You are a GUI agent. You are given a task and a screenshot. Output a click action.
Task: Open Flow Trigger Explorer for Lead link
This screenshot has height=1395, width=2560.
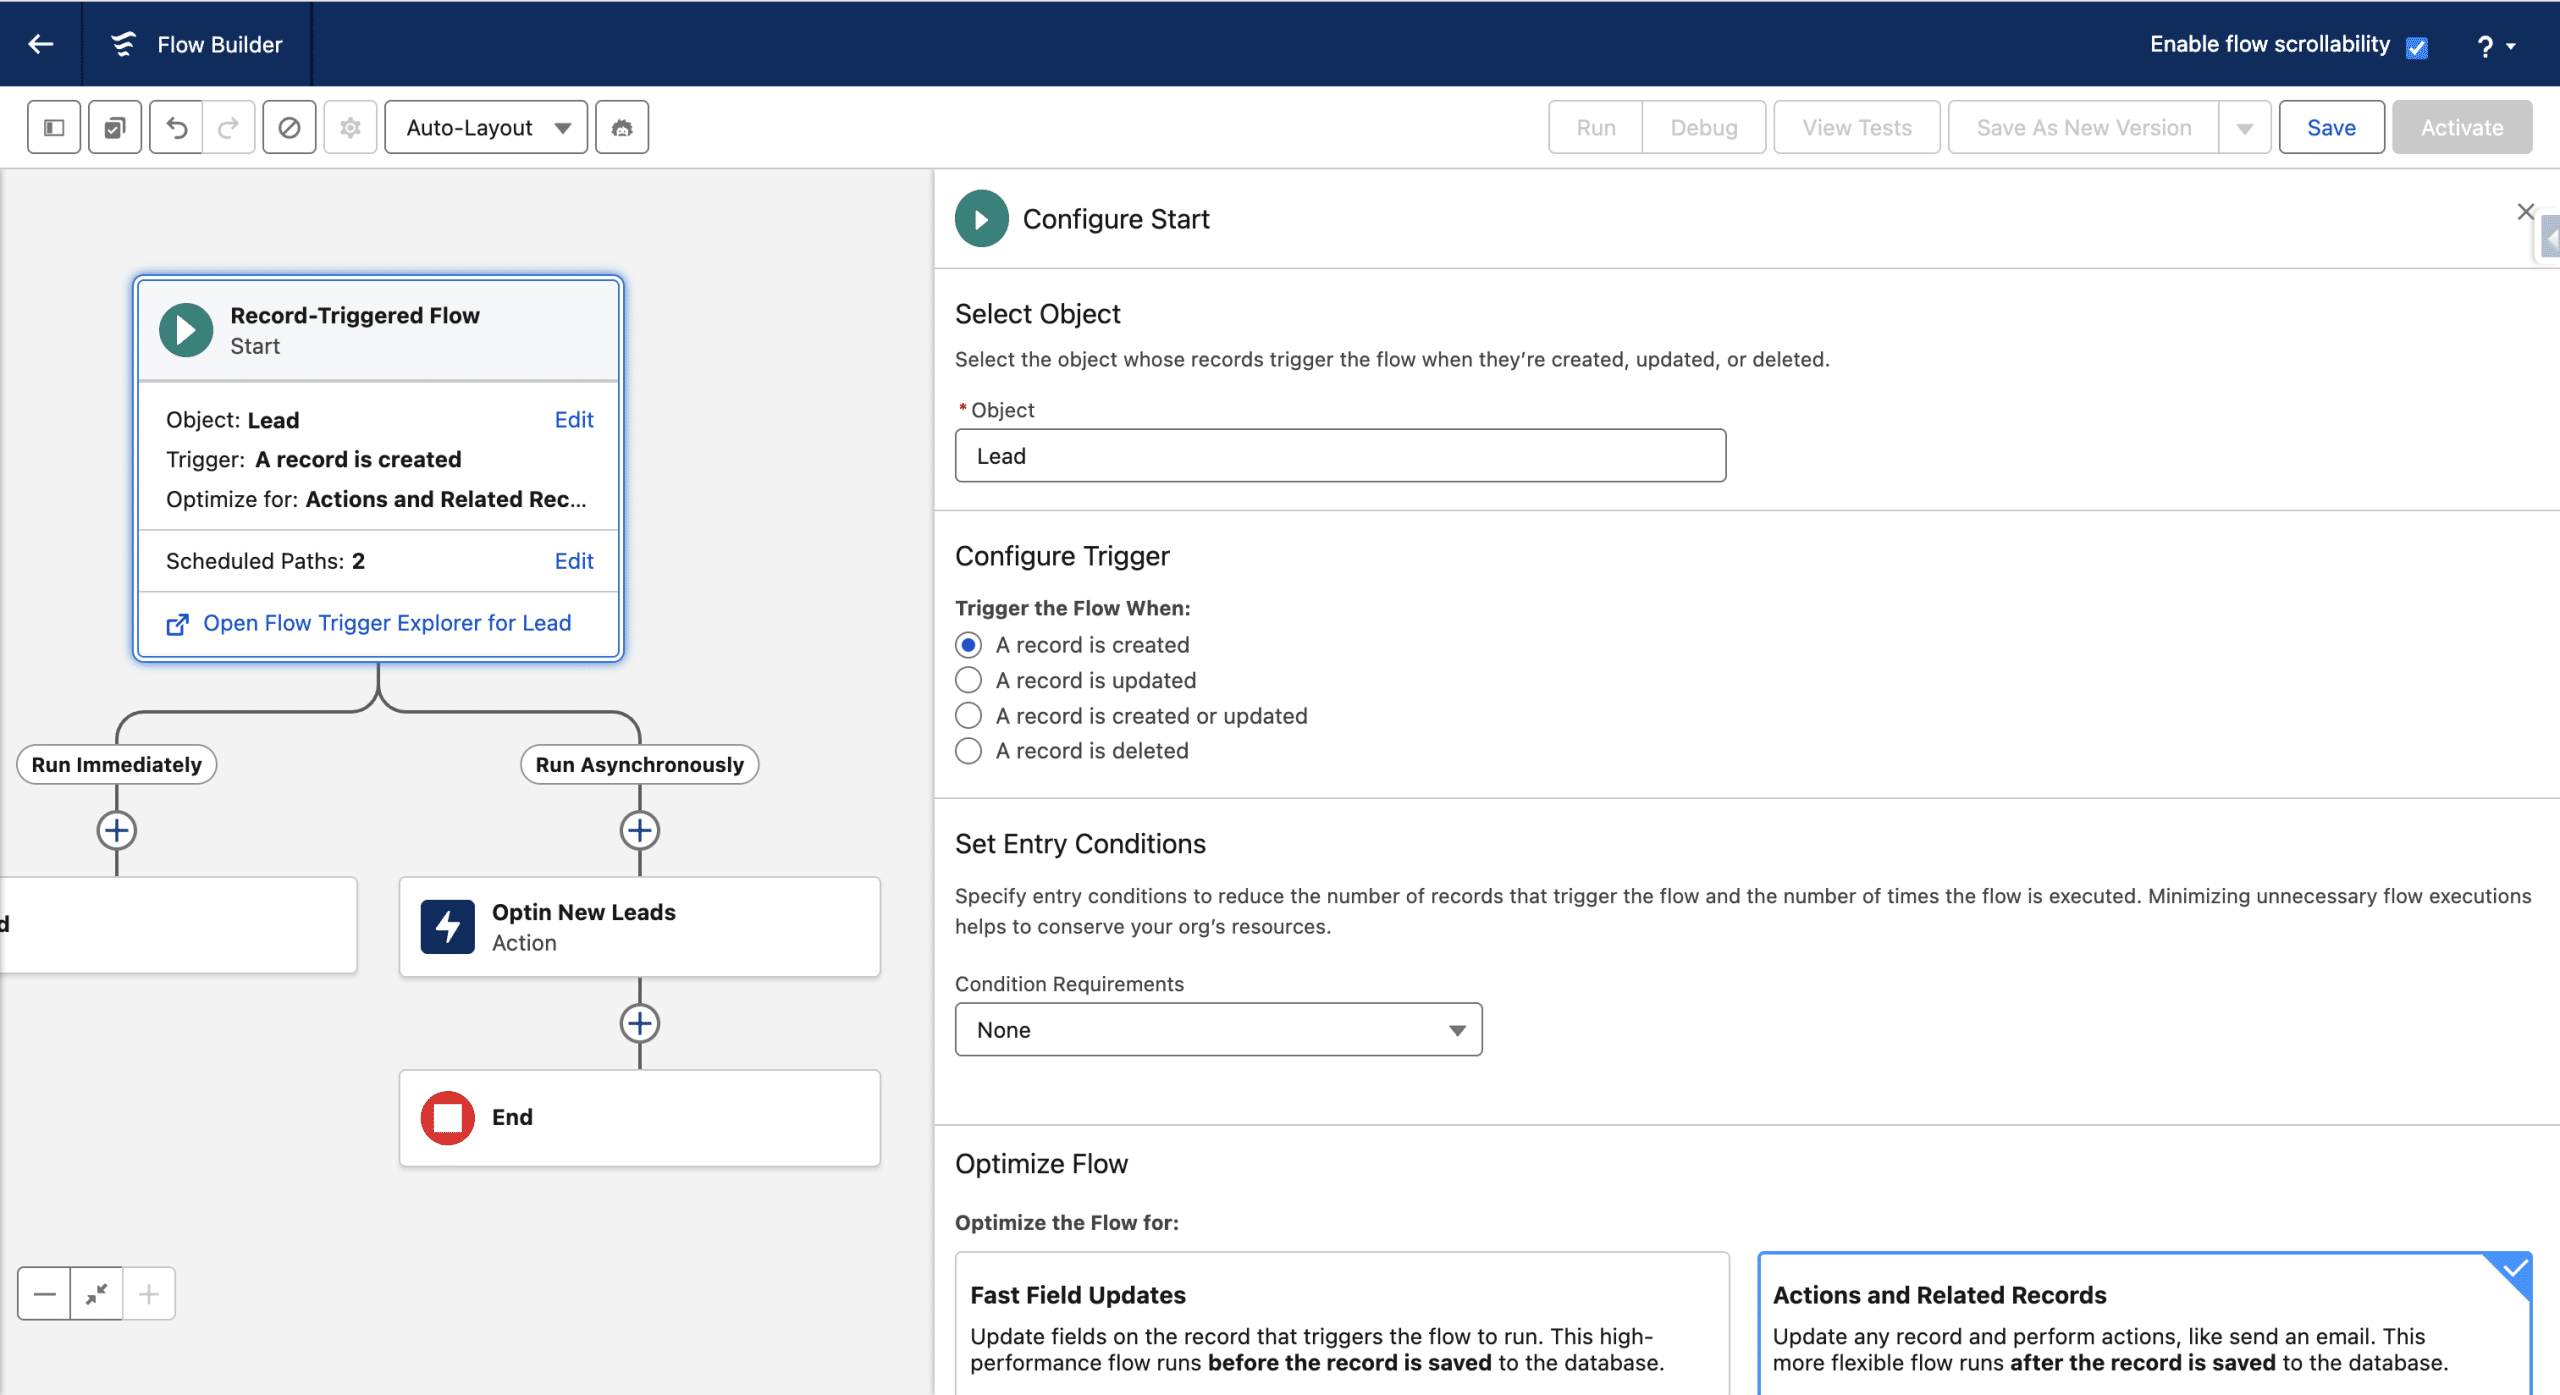pos(386,623)
